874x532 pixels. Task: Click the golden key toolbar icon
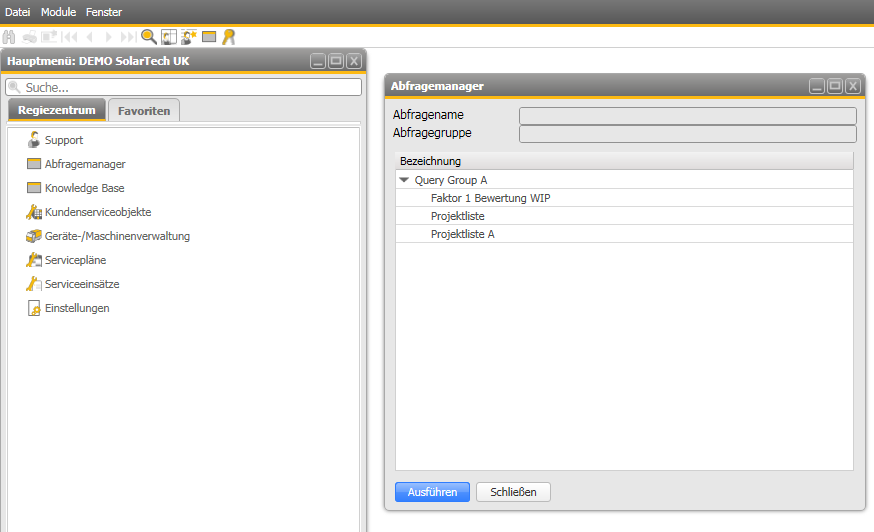229,37
